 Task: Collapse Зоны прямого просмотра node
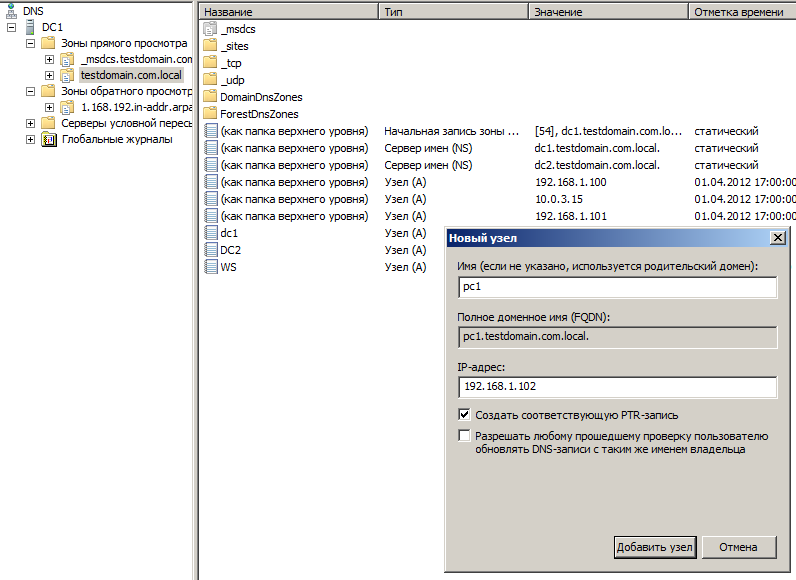[30, 43]
